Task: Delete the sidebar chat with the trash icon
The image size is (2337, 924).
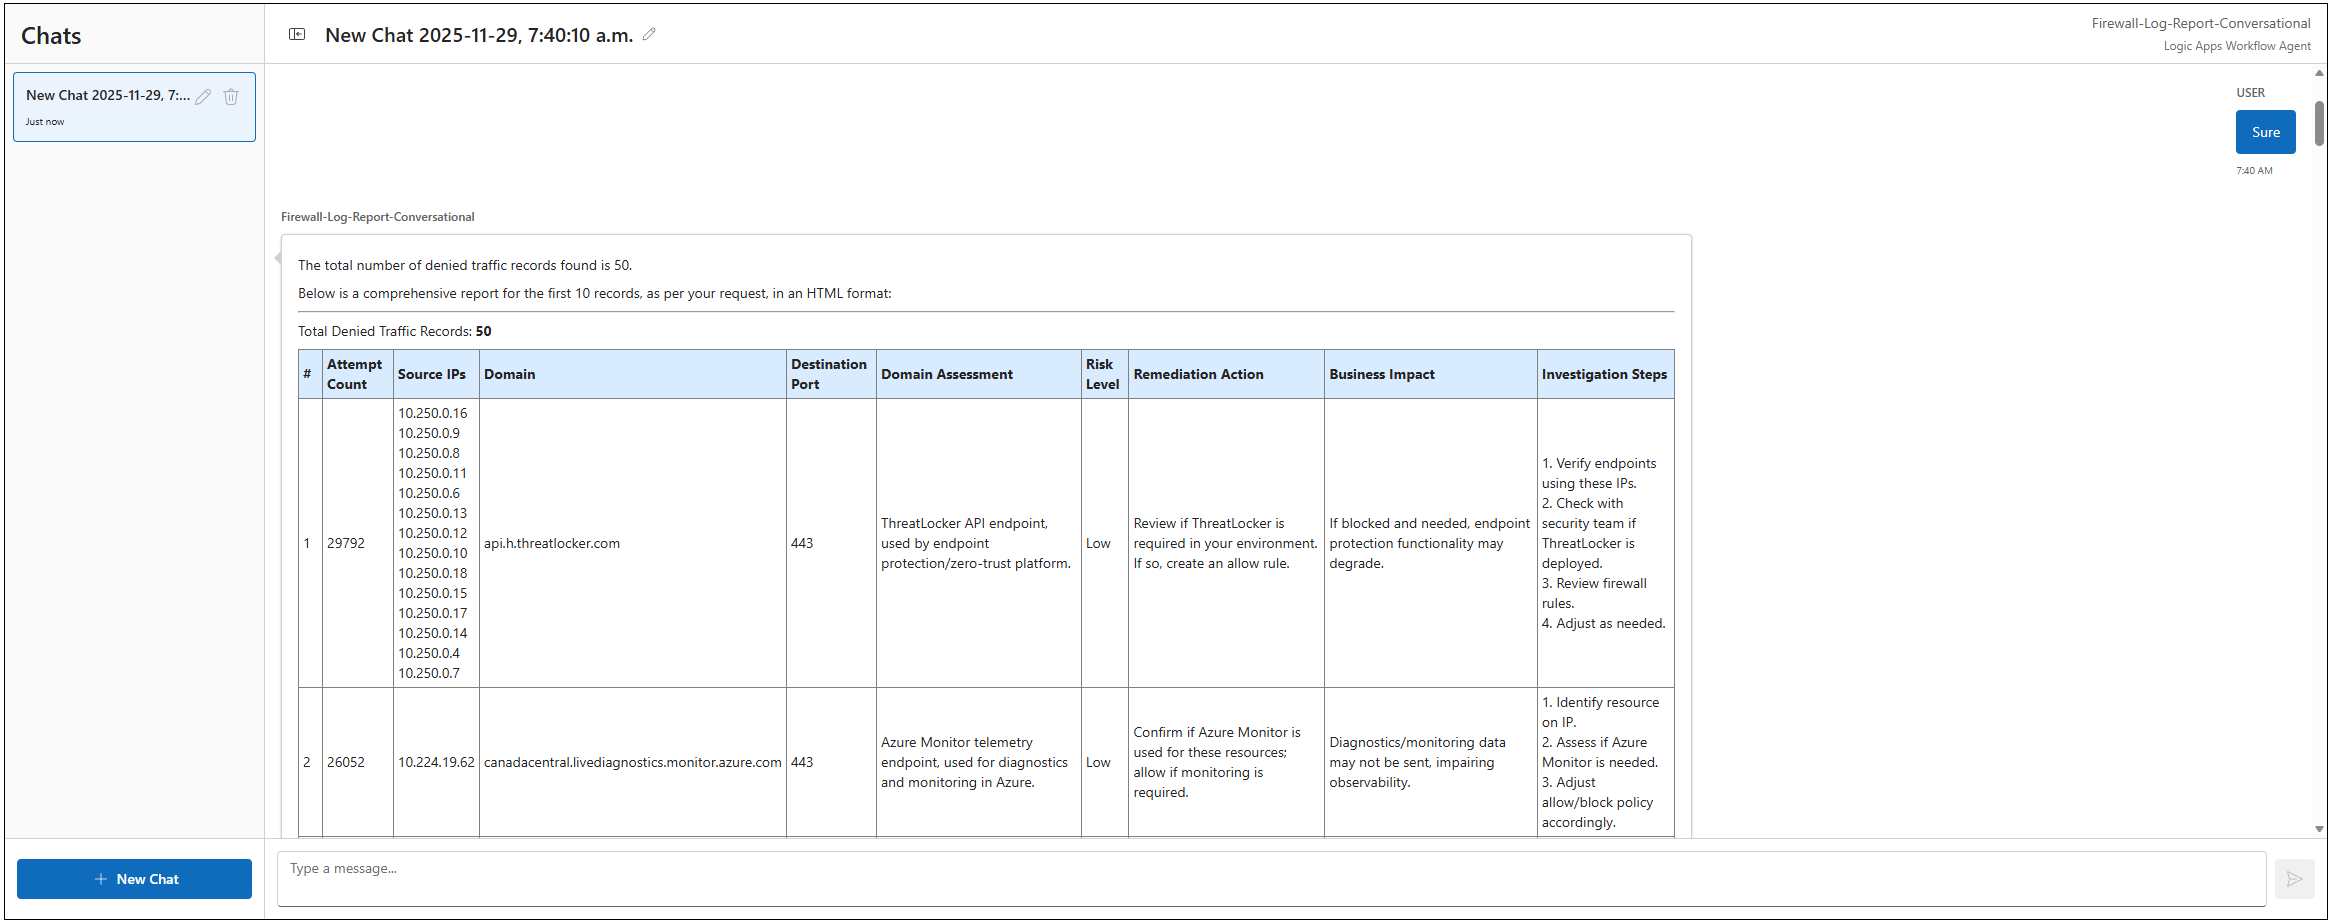Action: pyautogui.click(x=231, y=97)
